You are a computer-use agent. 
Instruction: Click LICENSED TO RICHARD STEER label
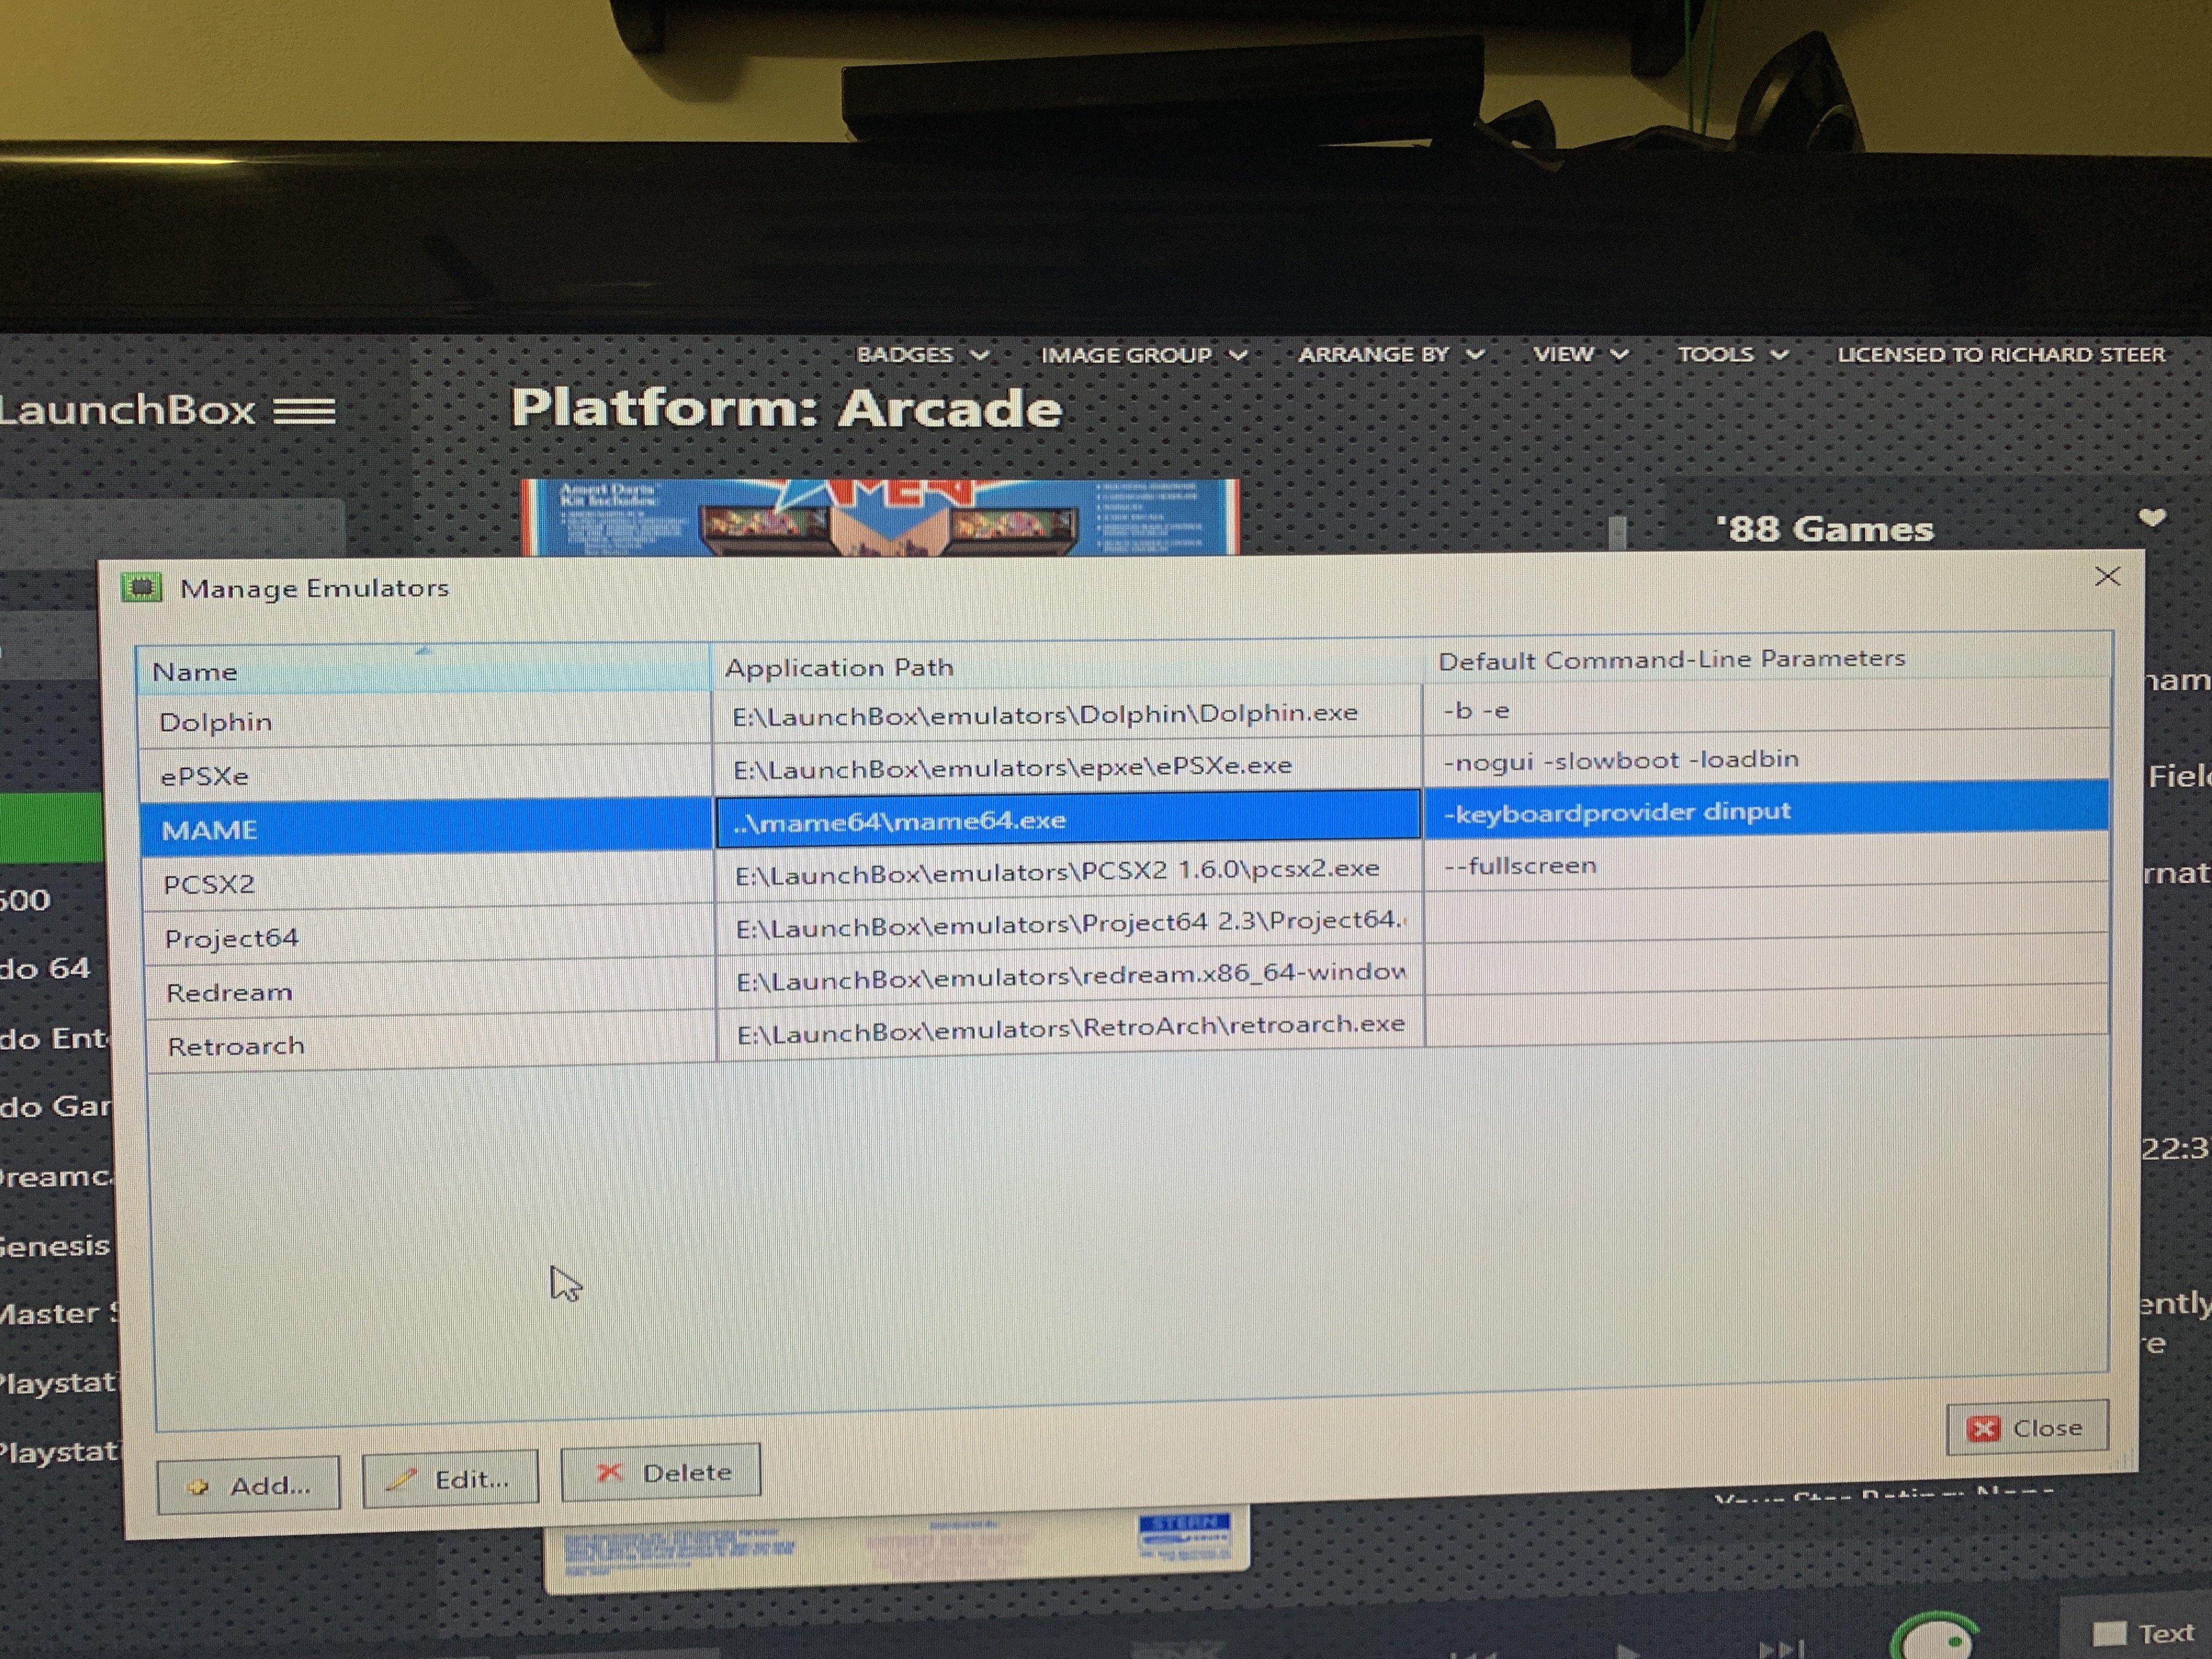point(2001,354)
